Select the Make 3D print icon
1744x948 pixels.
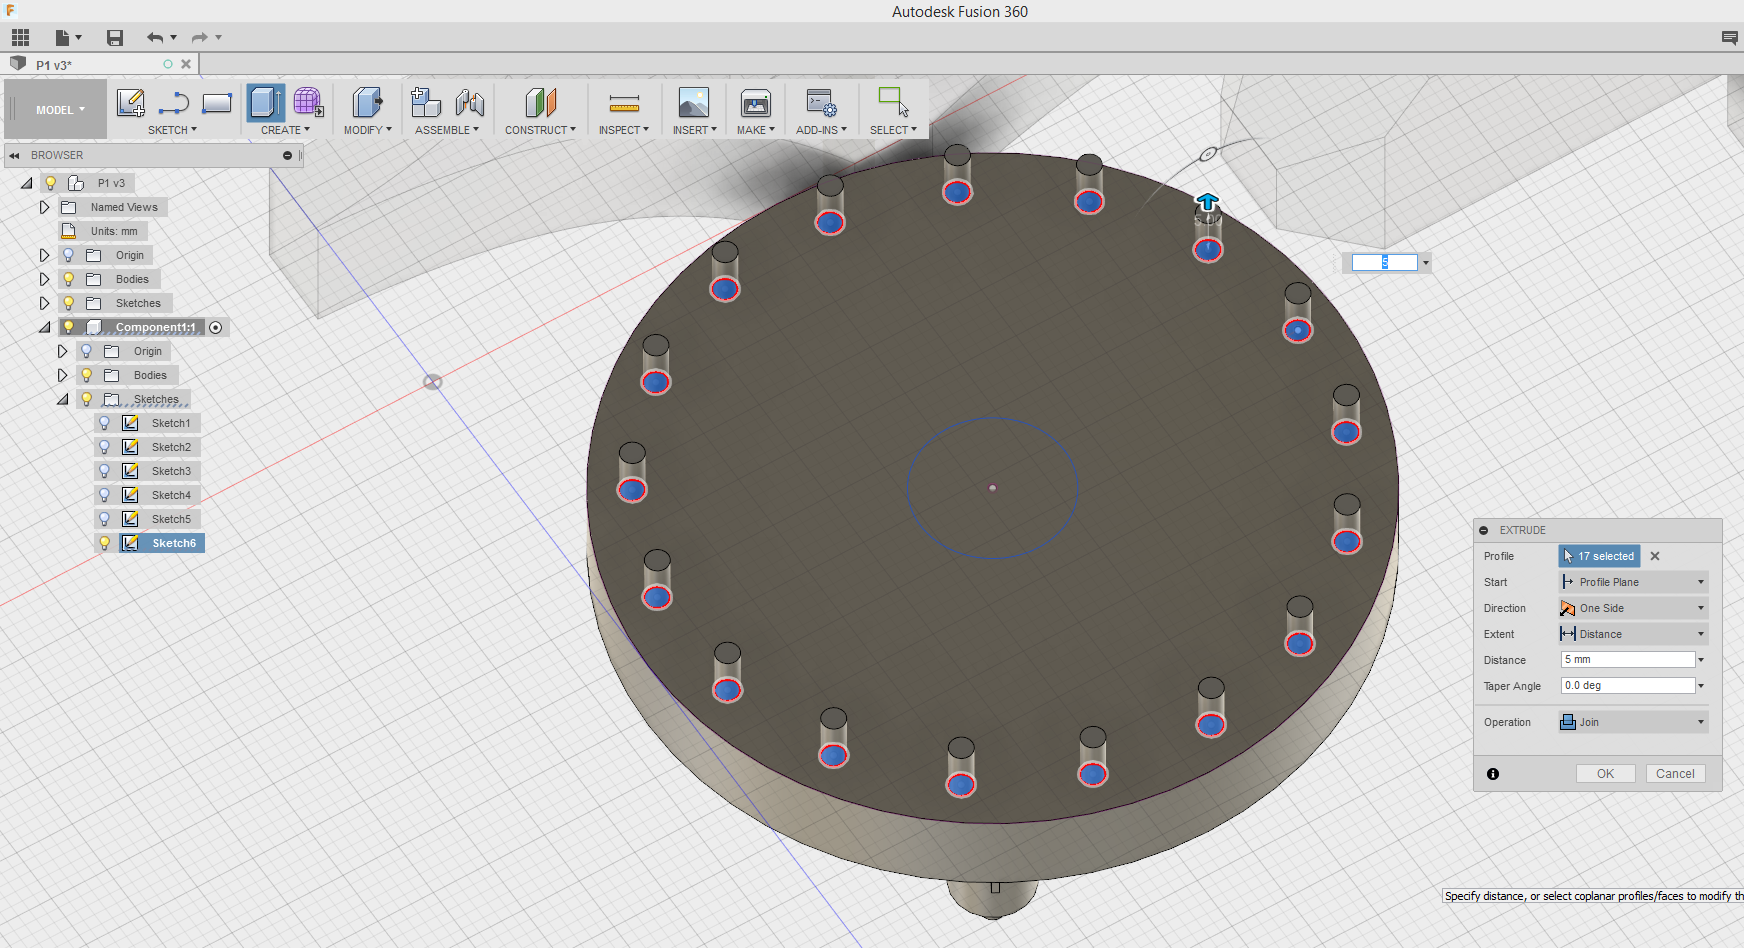pyautogui.click(x=755, y=102)
